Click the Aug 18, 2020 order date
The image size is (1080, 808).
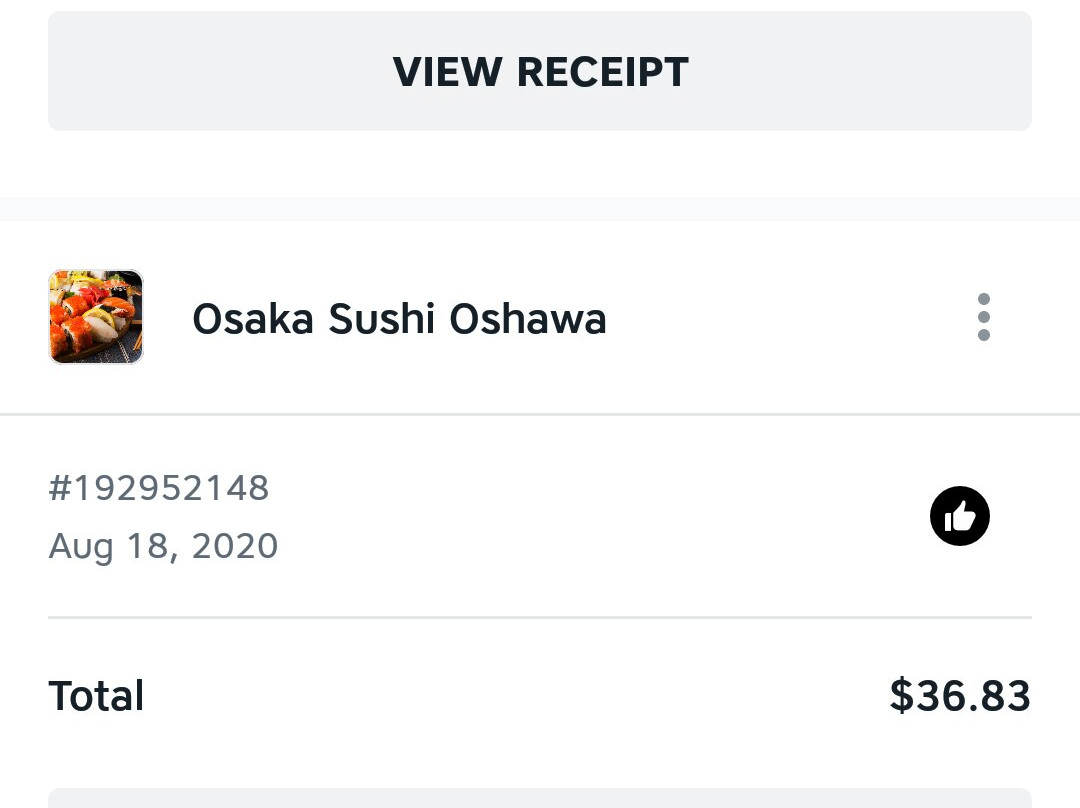(163, 546)
